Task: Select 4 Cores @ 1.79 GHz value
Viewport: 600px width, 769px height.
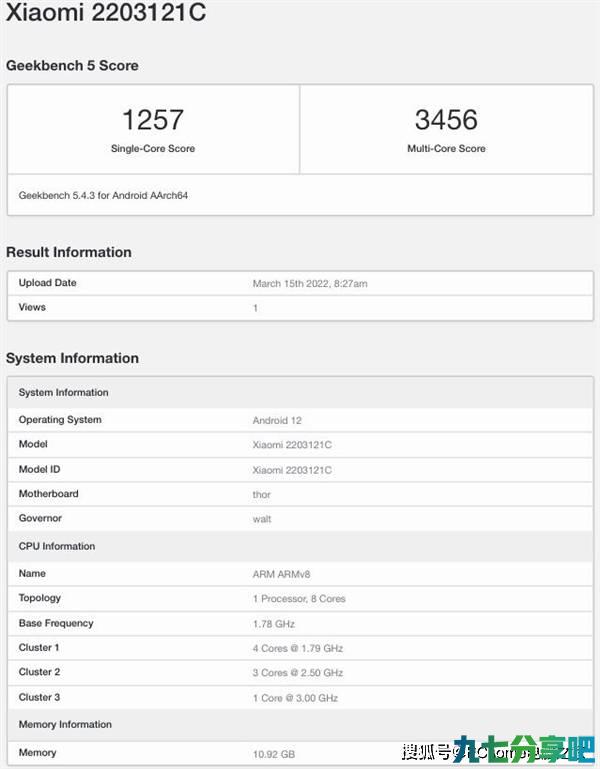Action: point(298,648)
